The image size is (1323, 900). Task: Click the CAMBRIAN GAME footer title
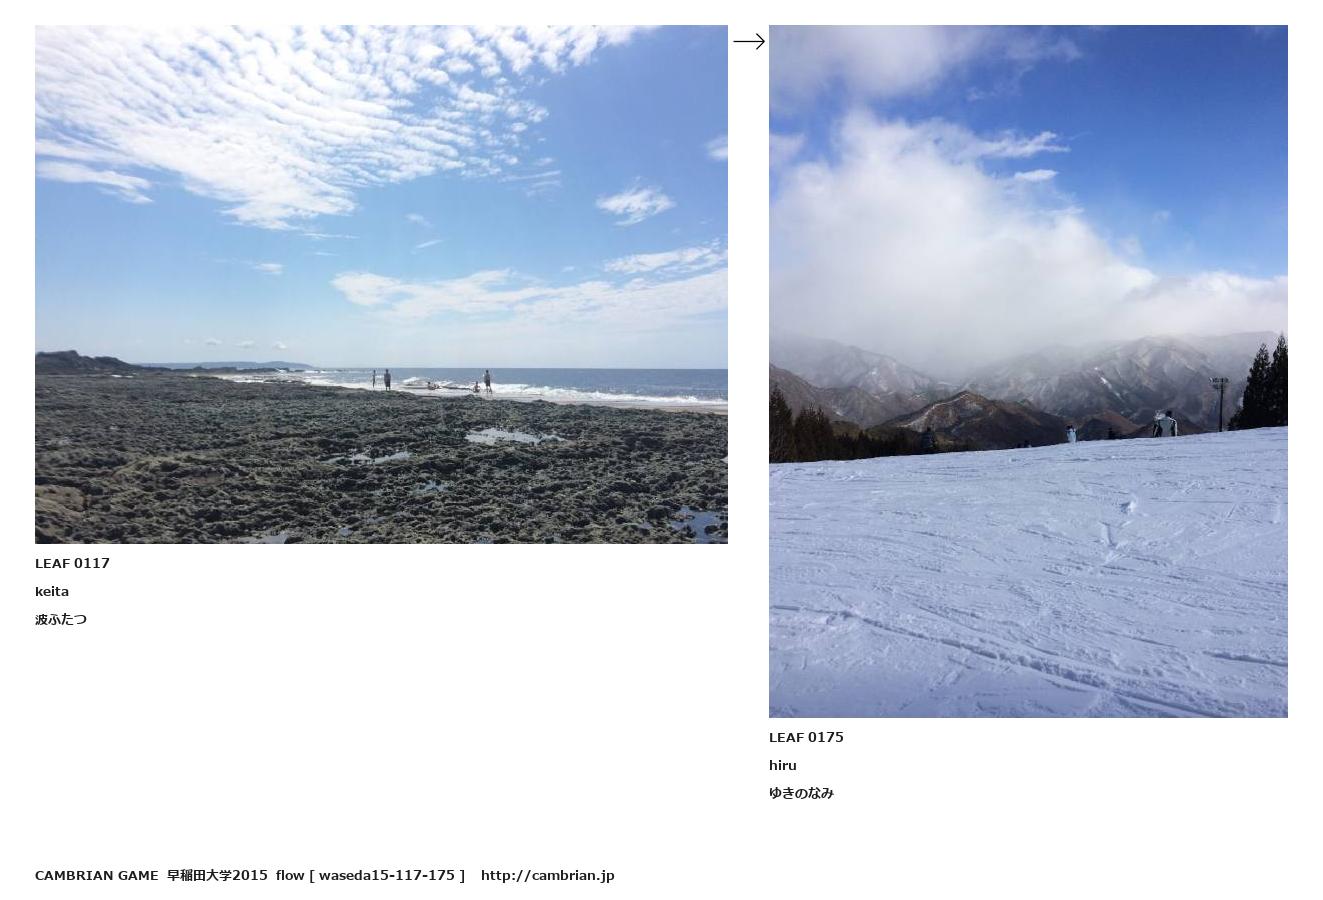coord(96,875)
